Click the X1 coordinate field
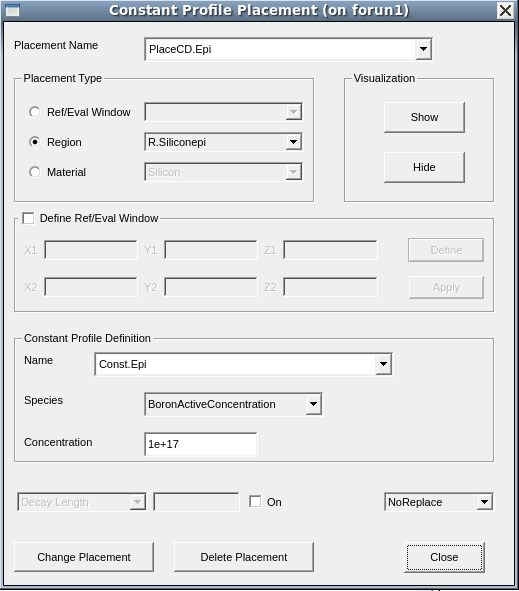The image size is (519, 591). [91, 250]
